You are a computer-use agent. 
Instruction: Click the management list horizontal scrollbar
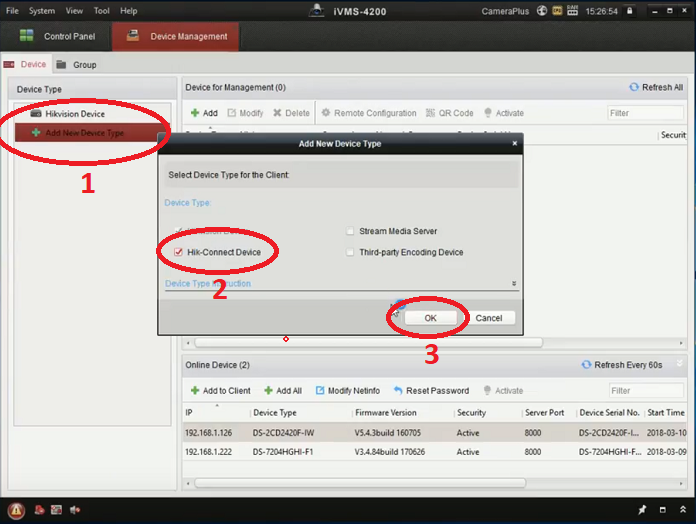368,343
